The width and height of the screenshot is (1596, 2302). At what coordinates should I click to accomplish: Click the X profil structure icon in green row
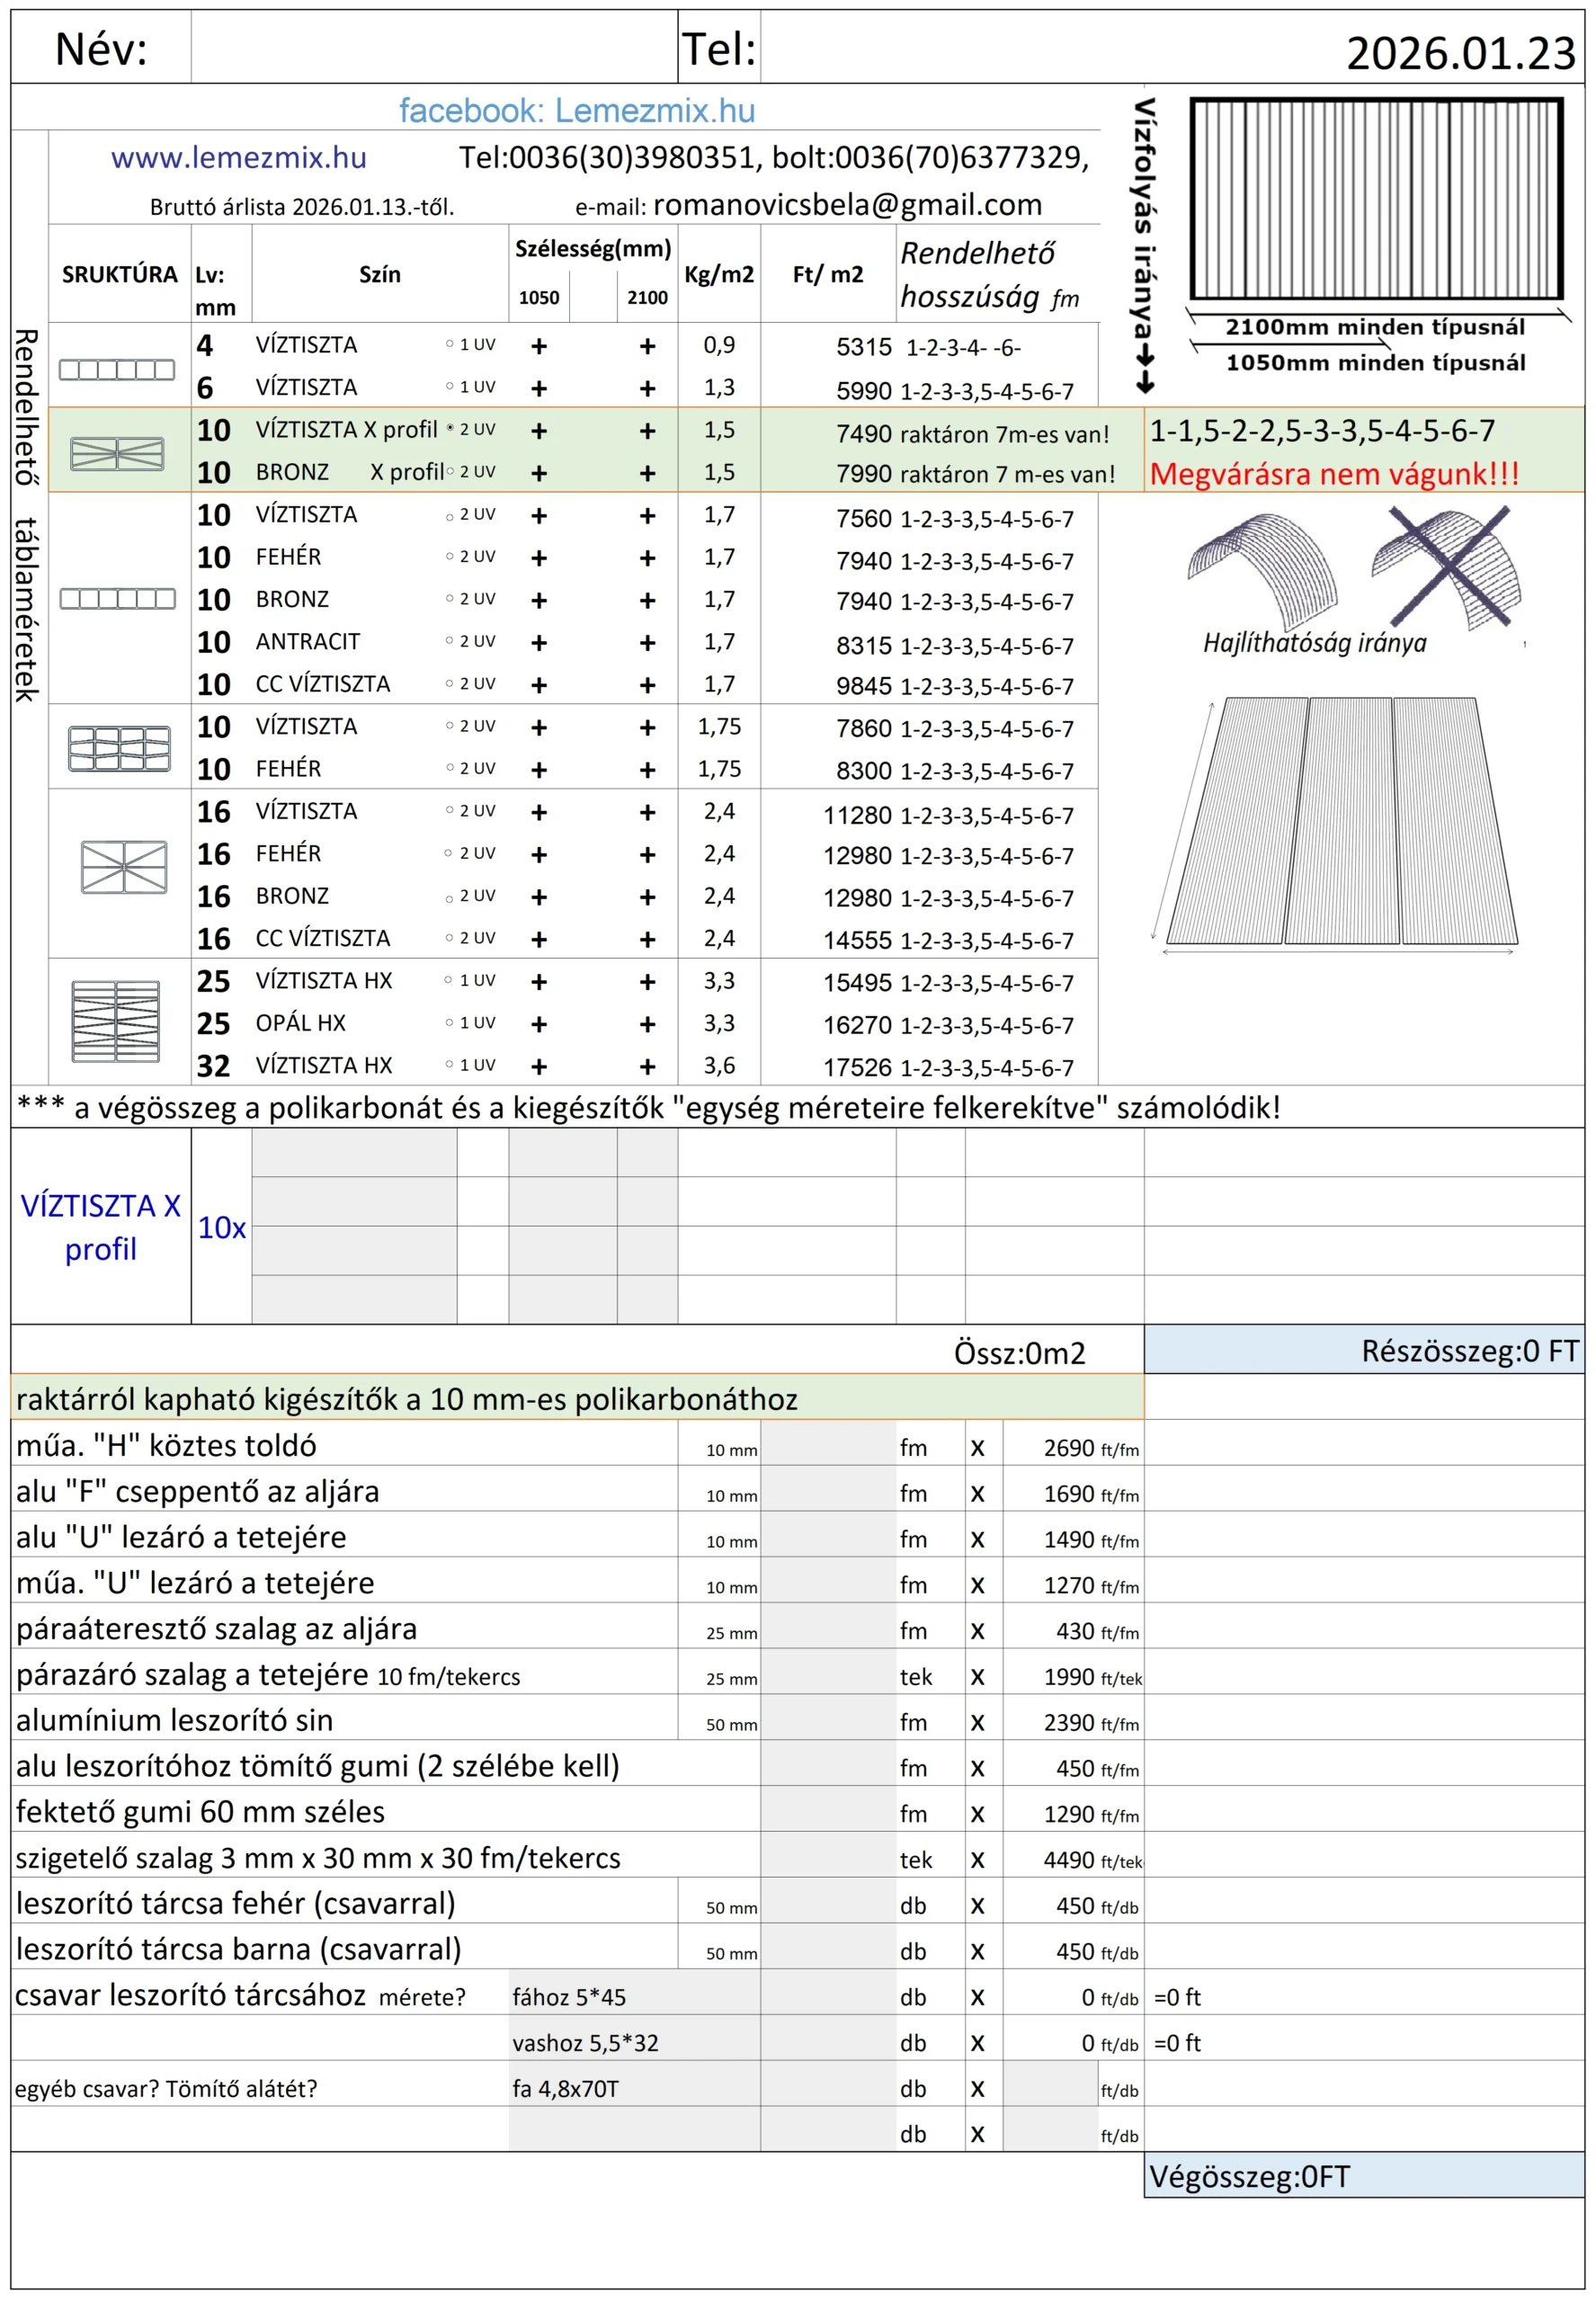click(117, 454)
